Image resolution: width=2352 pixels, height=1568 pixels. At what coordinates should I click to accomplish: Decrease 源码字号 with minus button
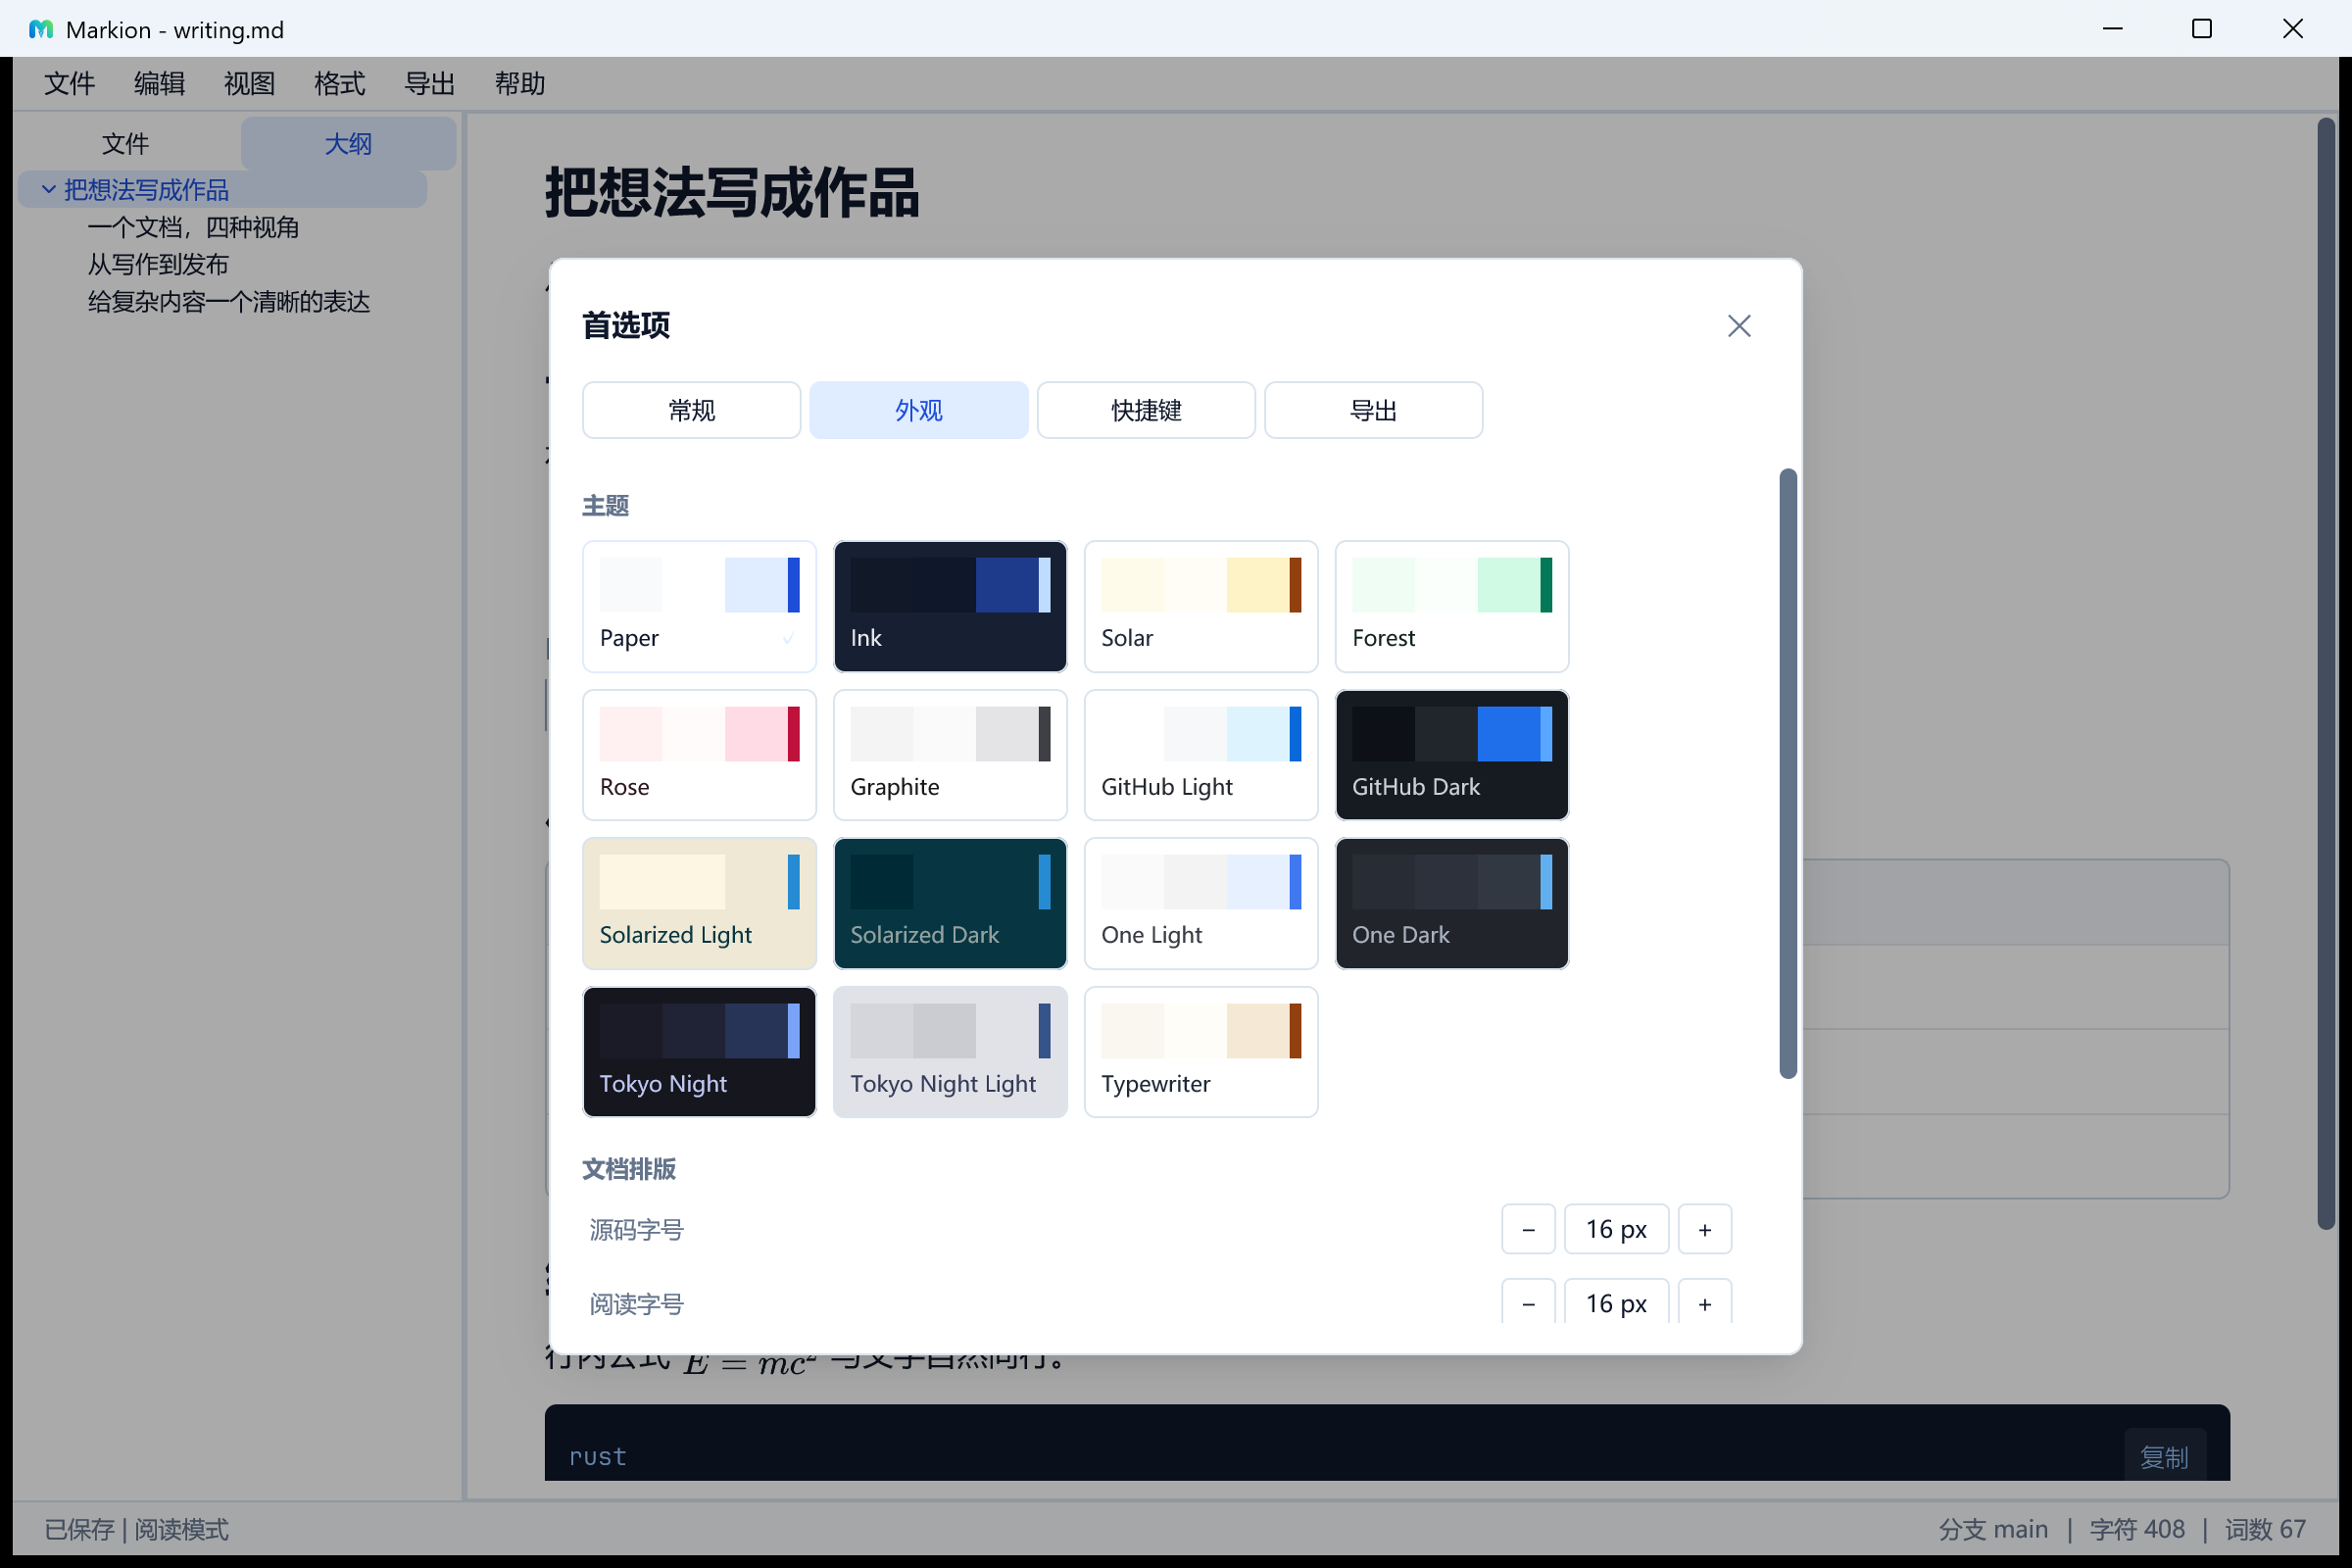[x=1528, y=1229]
